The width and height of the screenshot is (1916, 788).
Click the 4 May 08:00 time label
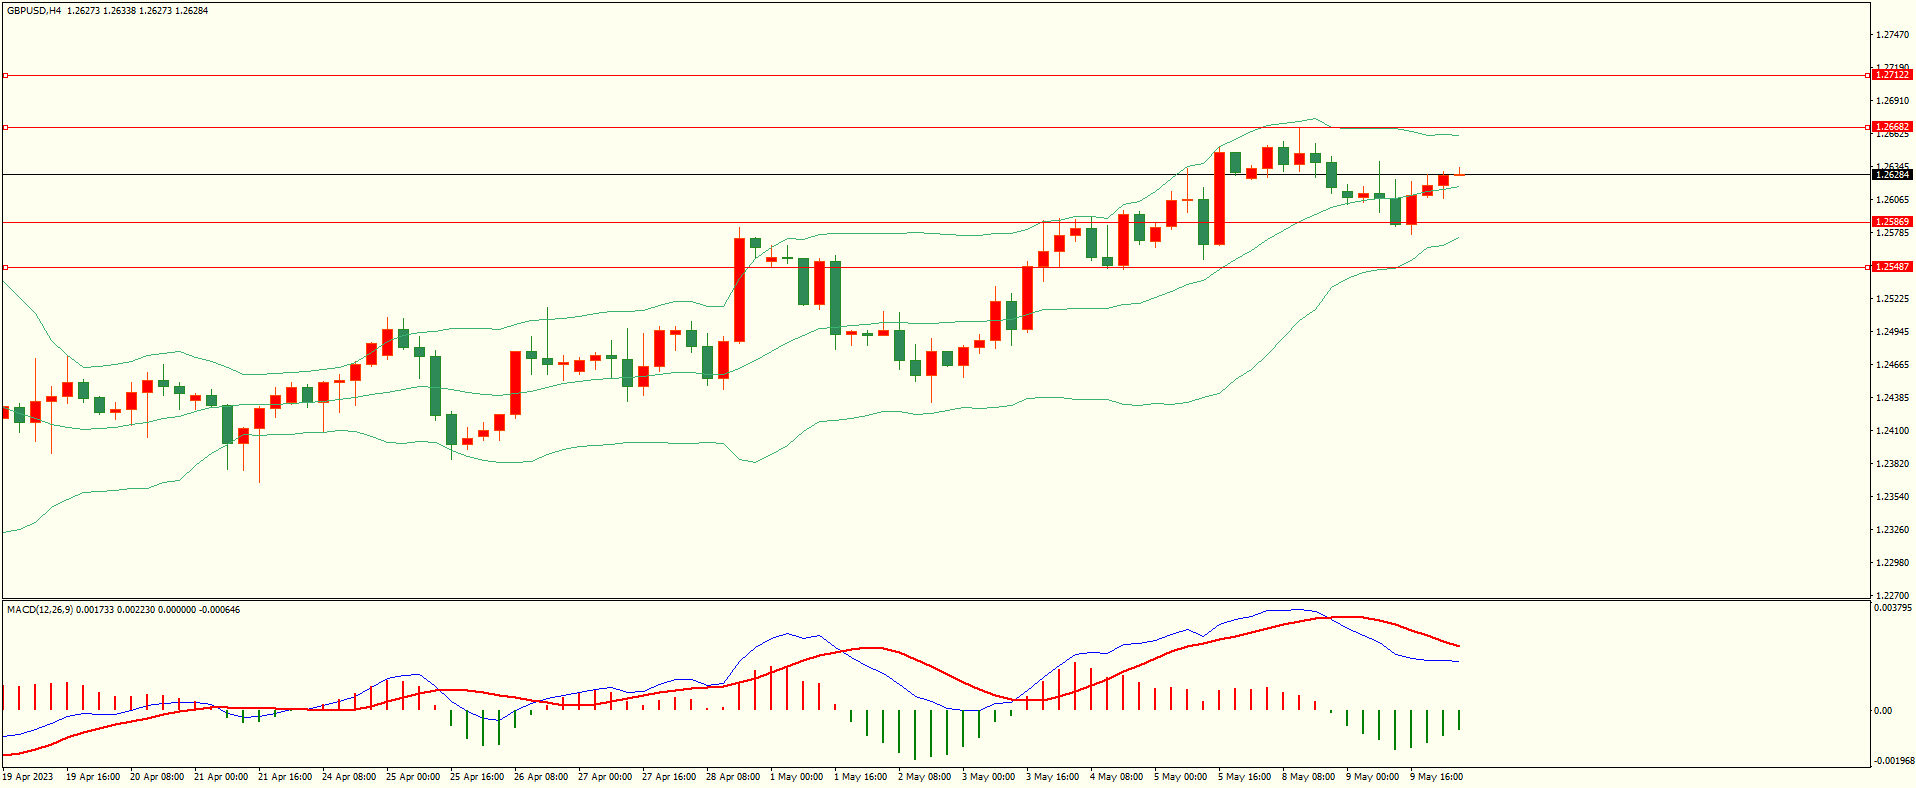(x=1117, y=777)
